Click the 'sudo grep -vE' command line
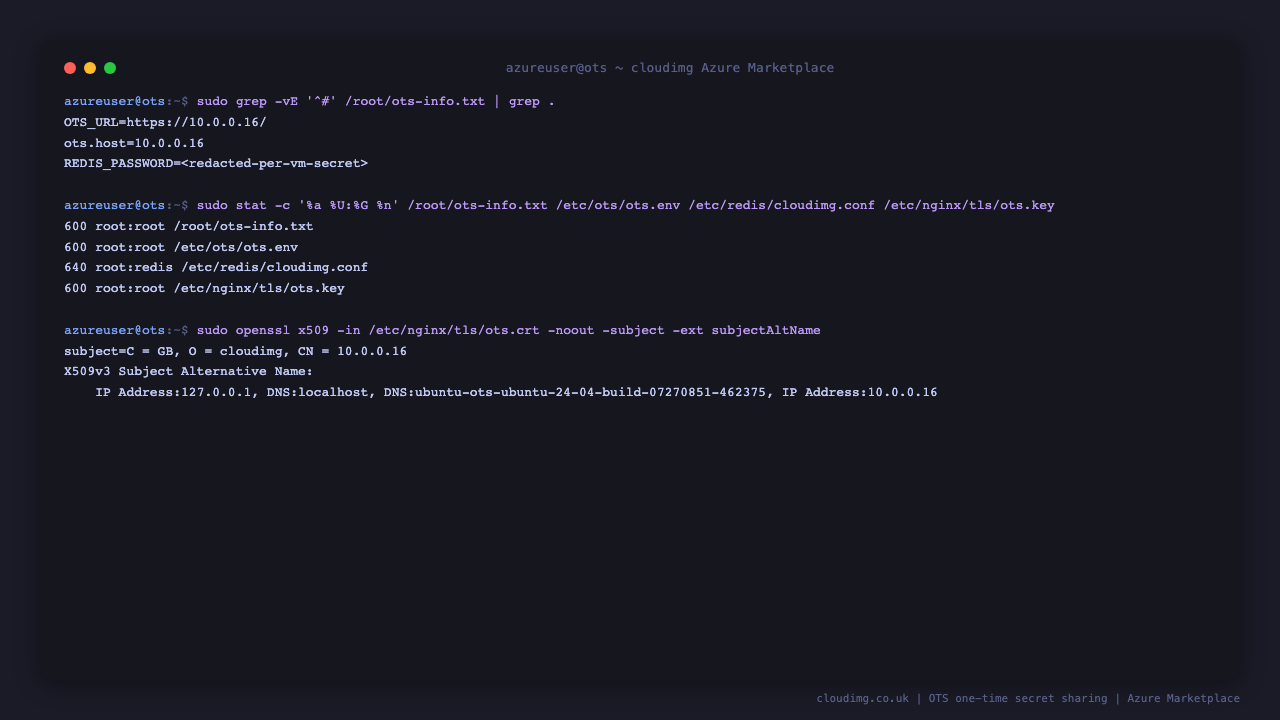 [309, 101]
